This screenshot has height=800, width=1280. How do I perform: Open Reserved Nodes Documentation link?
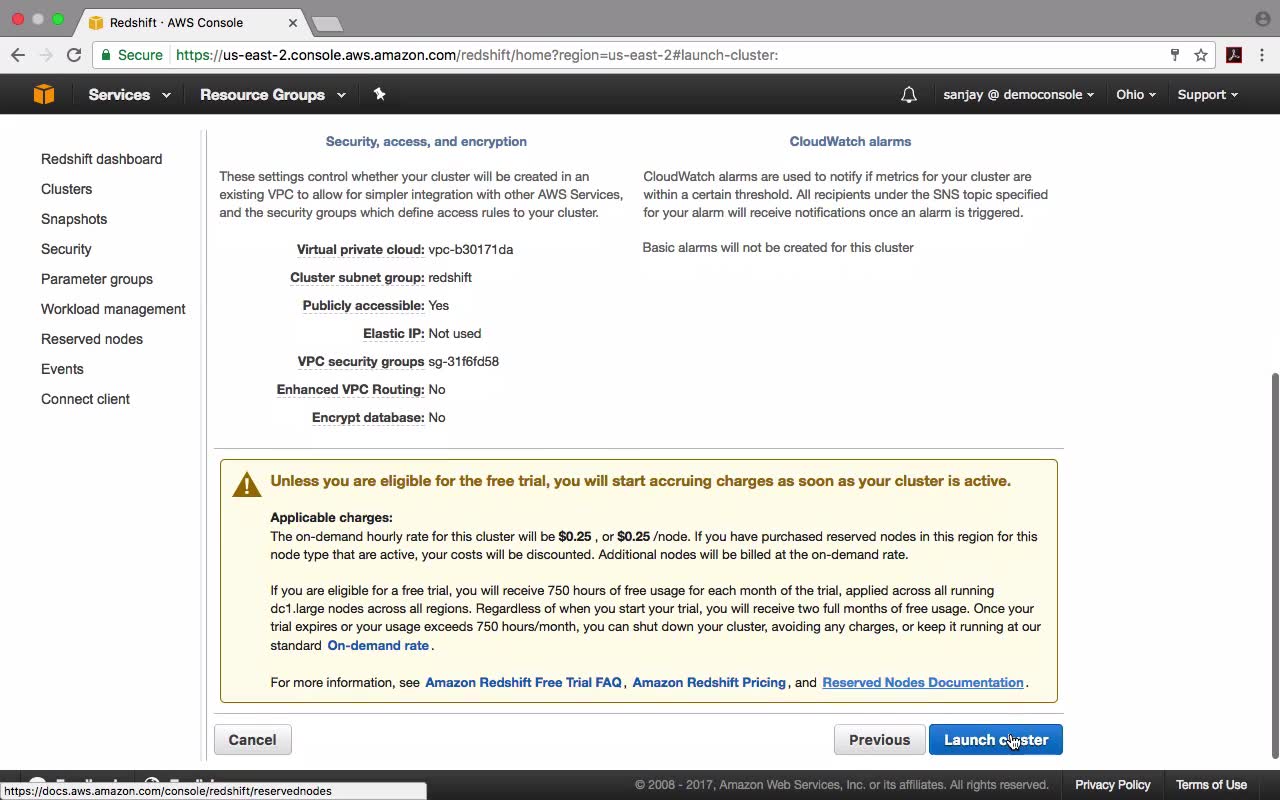tap(923, 682)
